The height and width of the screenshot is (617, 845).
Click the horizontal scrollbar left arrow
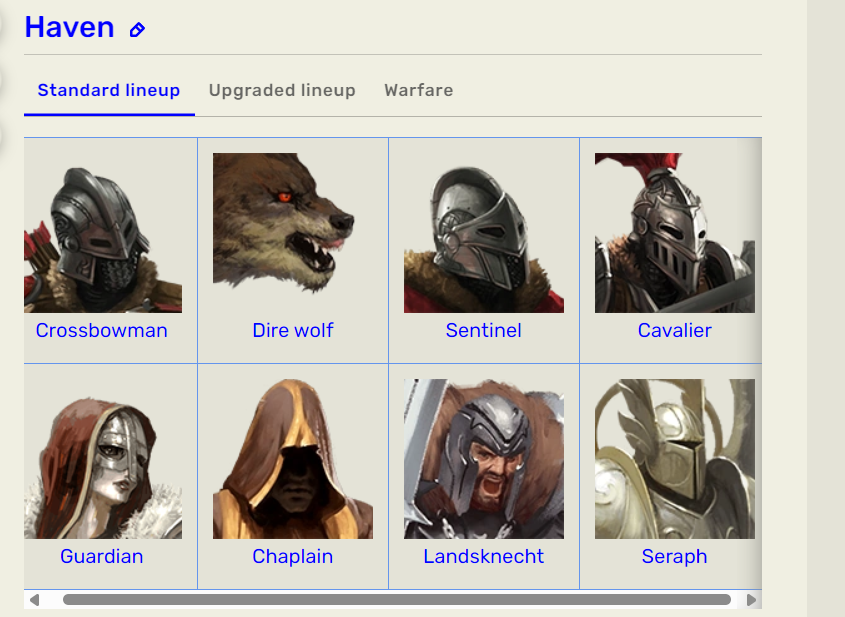(x=34, y=600)
